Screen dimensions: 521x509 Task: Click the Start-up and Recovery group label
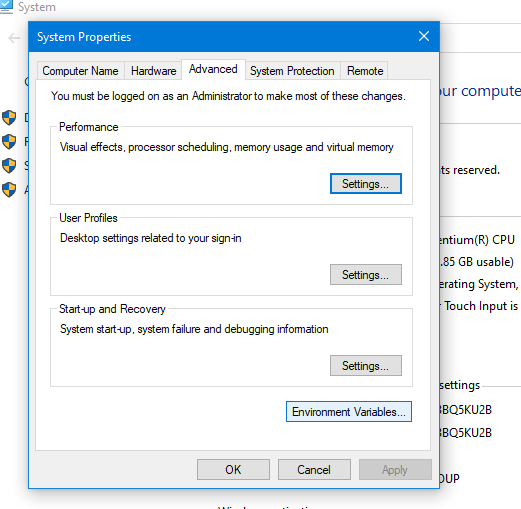click(x=112, y=309)
